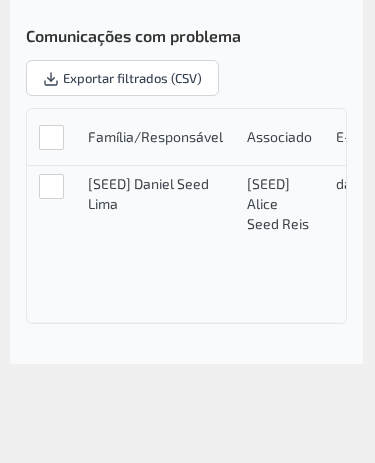Sort by Associado column header
The image size is (375, 463).
pos(279,137)
